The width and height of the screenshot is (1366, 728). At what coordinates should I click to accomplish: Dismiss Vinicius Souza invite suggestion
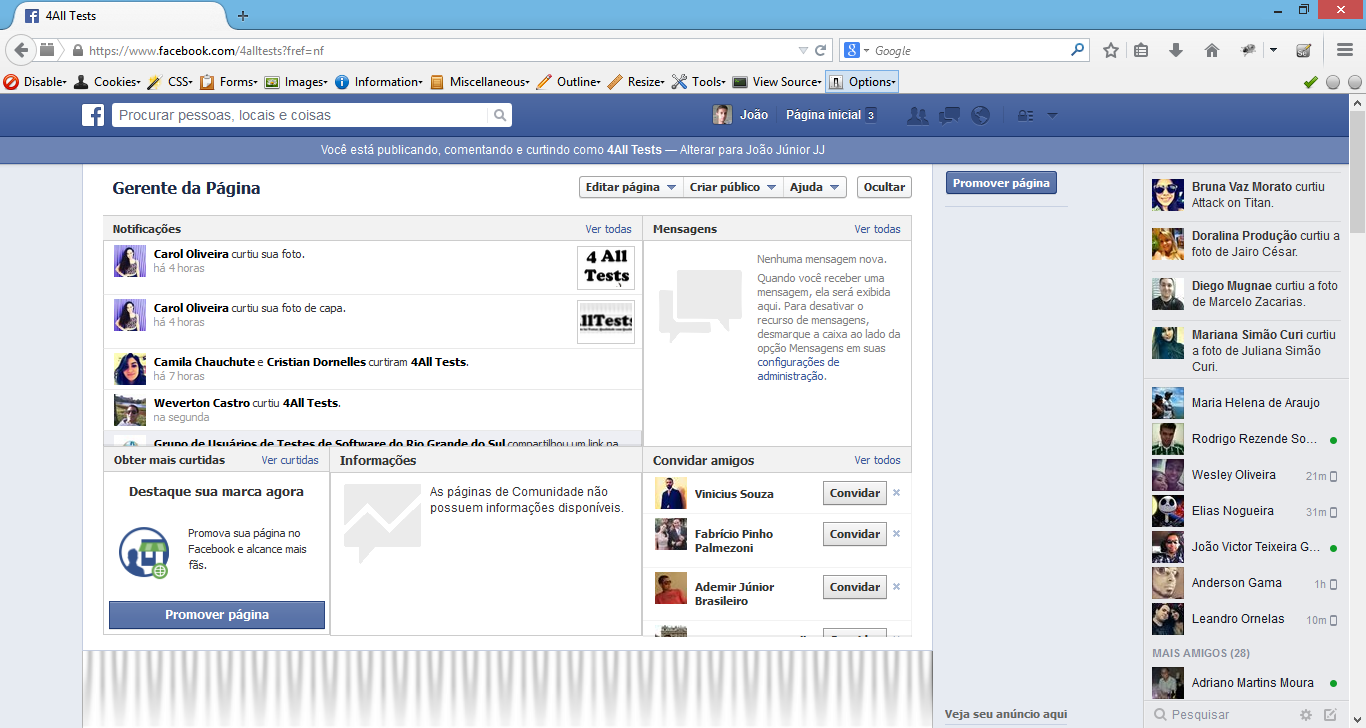896,492
